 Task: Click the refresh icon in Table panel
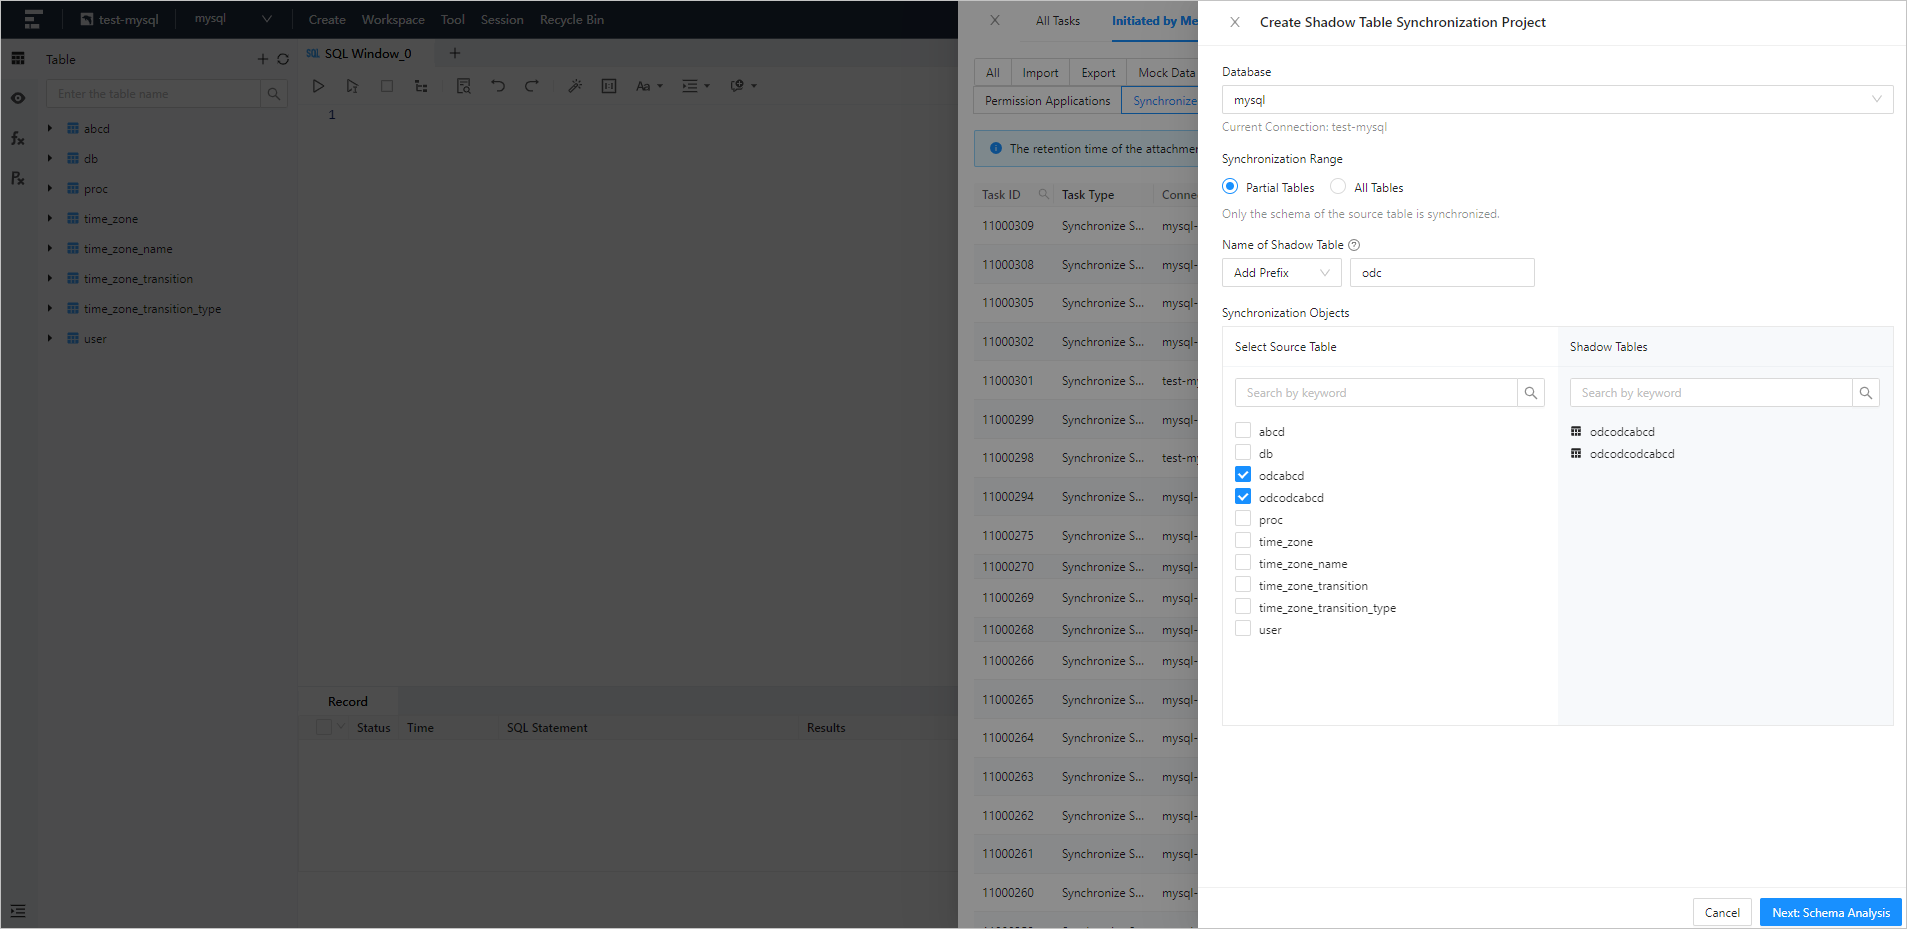(x=283, y=60)
